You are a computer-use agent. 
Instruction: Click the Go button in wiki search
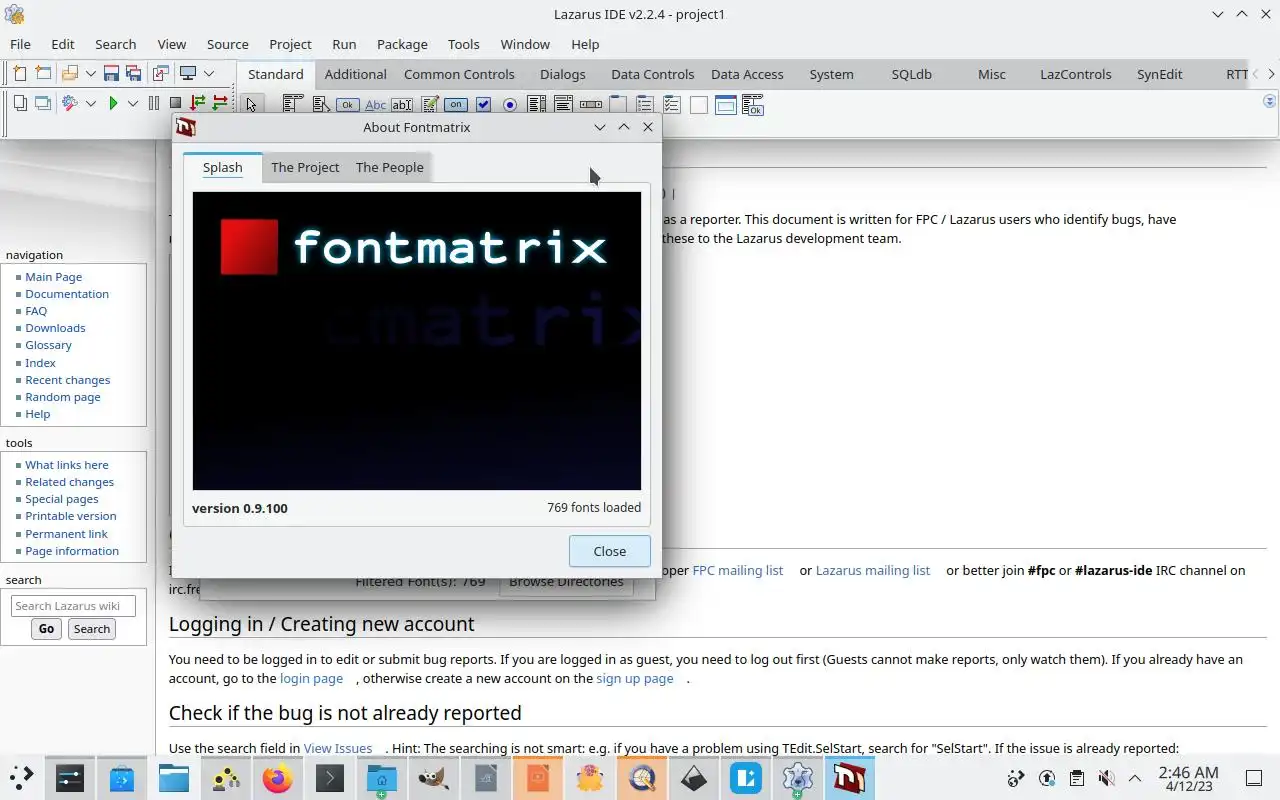click(47, 629)
